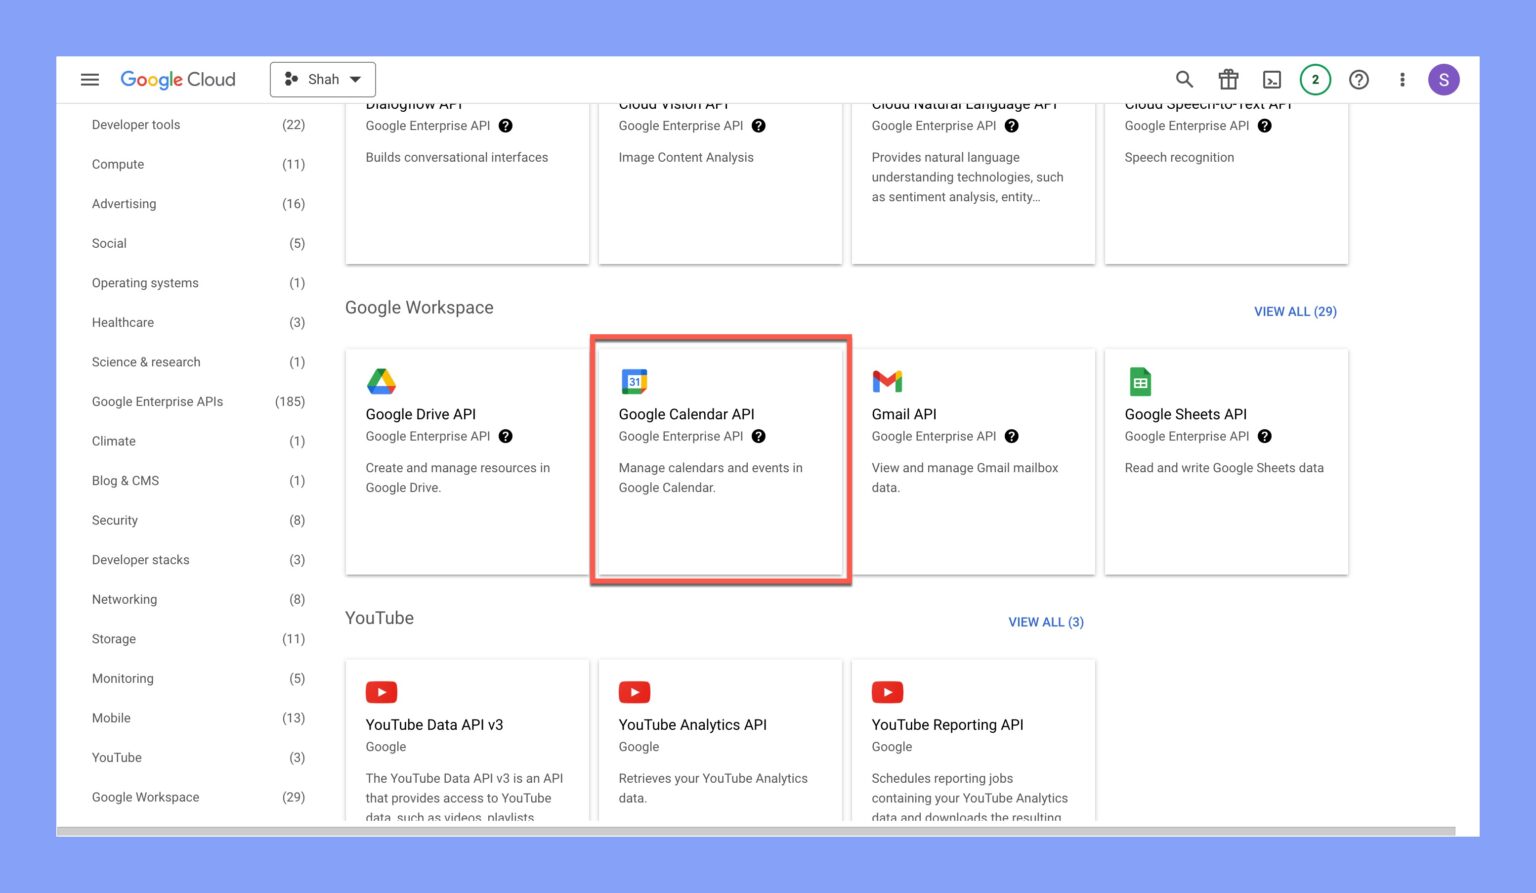Click the YouTube Analytics API play icon
This screenshot has width=1536, height=893.
[635, 691]
